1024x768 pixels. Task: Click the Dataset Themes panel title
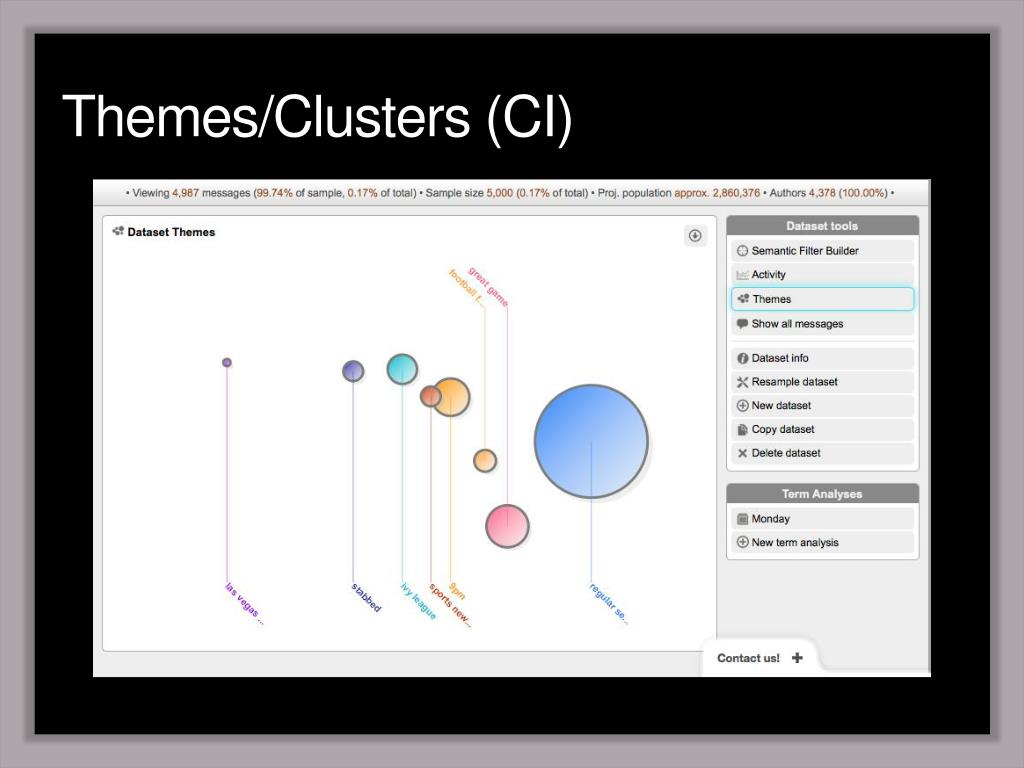point(171,232)
